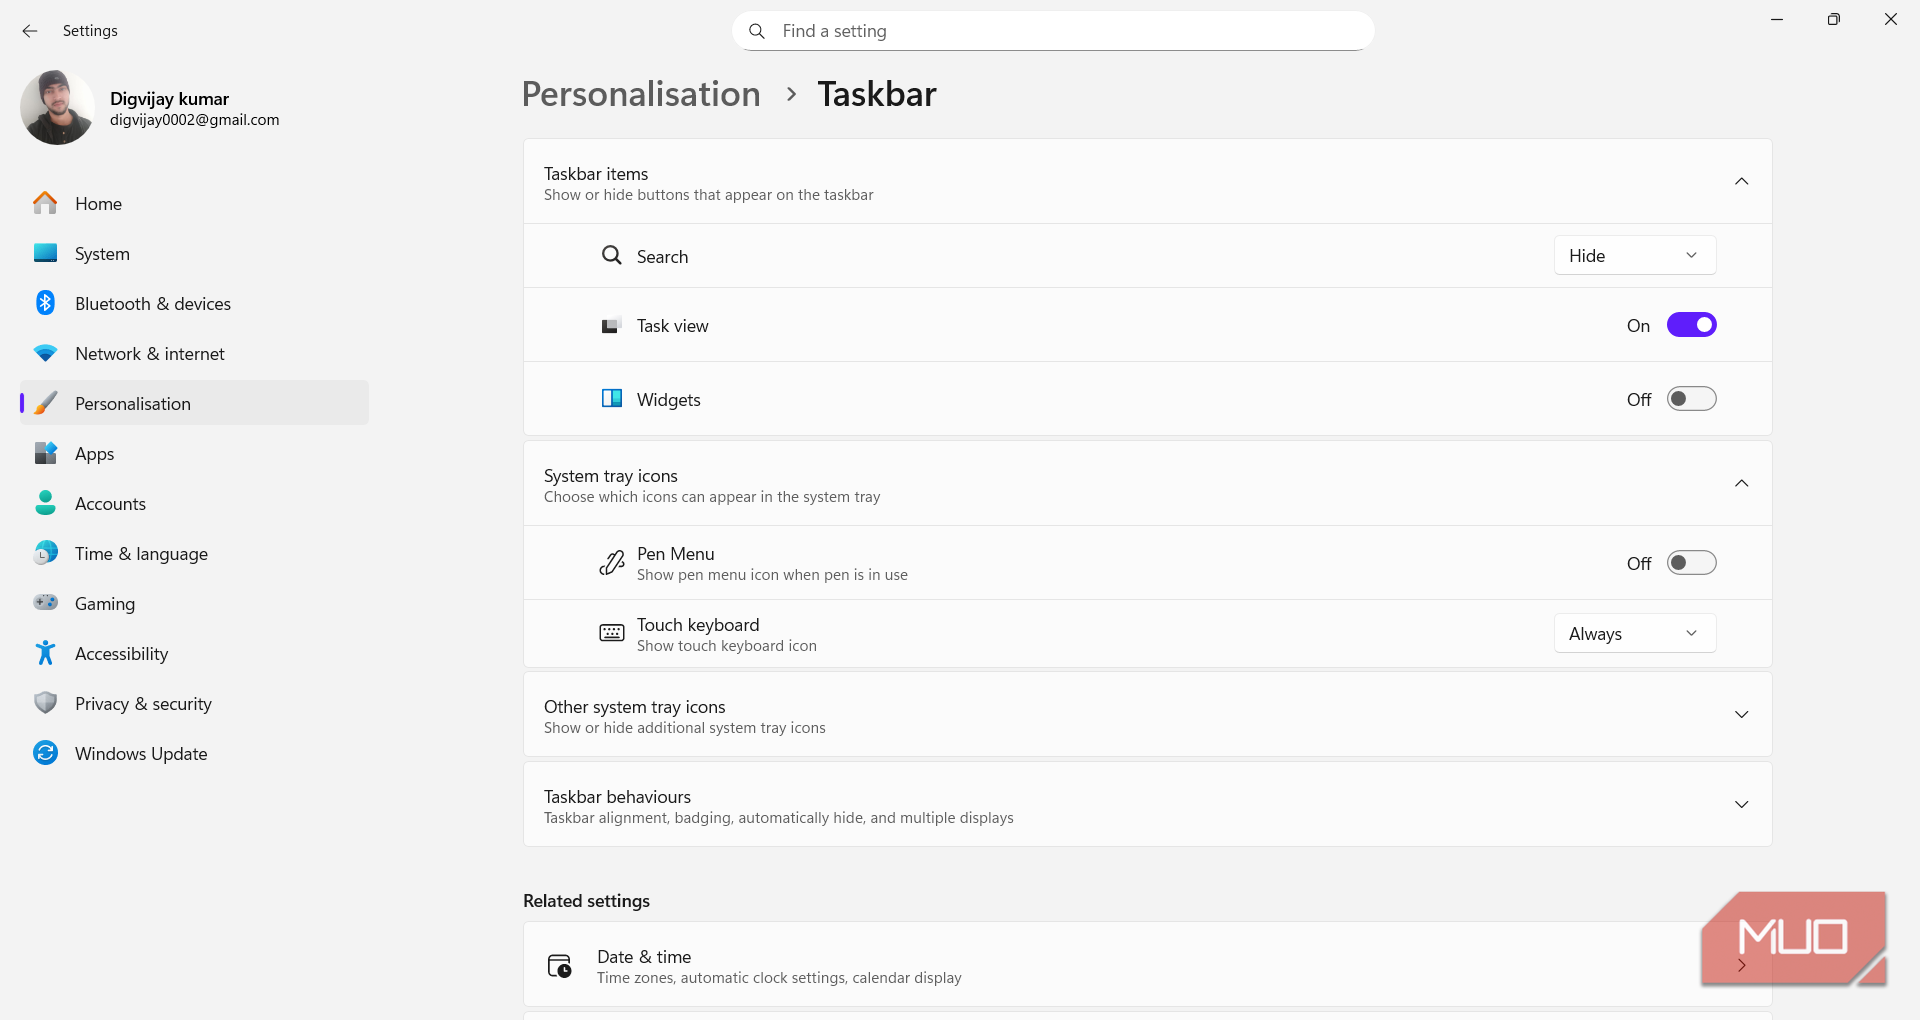Click the Network & internet wifi icon
Viewport: 1920px width, 1020px height.
pos(45,353)
